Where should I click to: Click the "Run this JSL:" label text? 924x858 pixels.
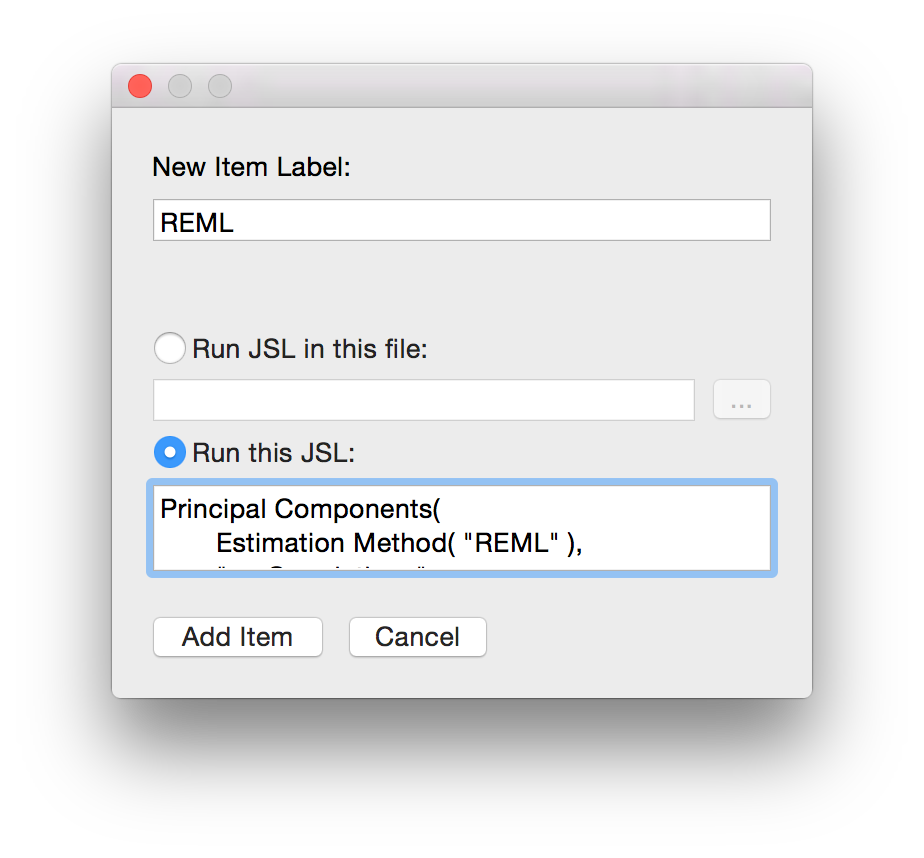tap(273, 453)
